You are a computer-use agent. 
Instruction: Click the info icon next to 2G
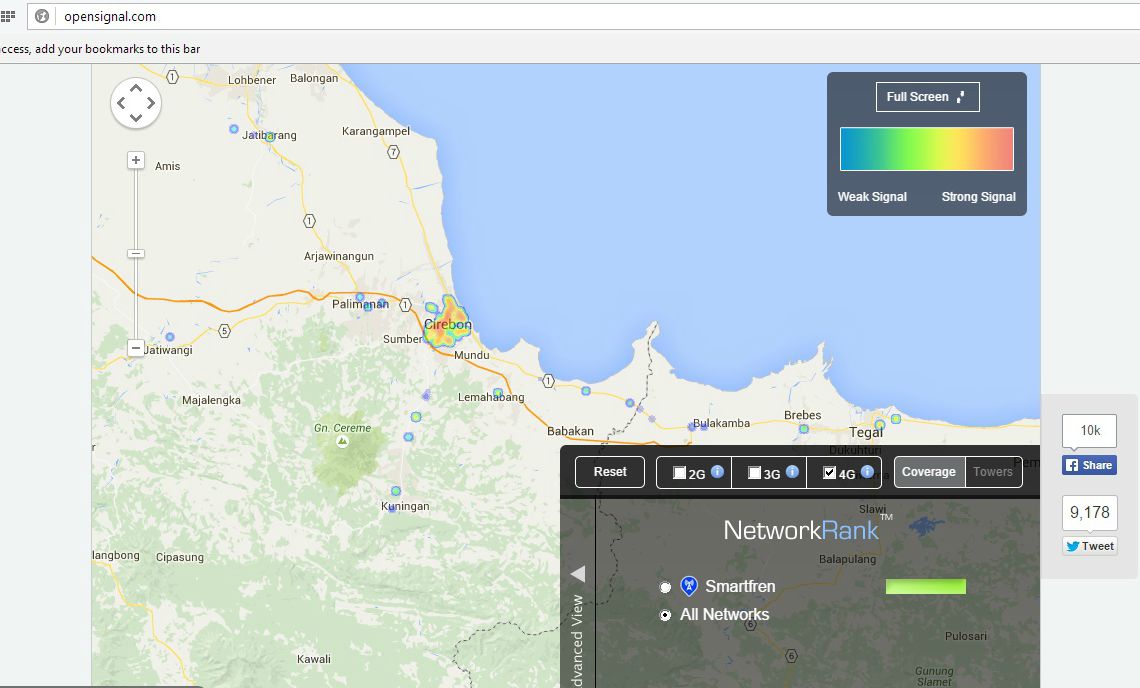point(717,472)
